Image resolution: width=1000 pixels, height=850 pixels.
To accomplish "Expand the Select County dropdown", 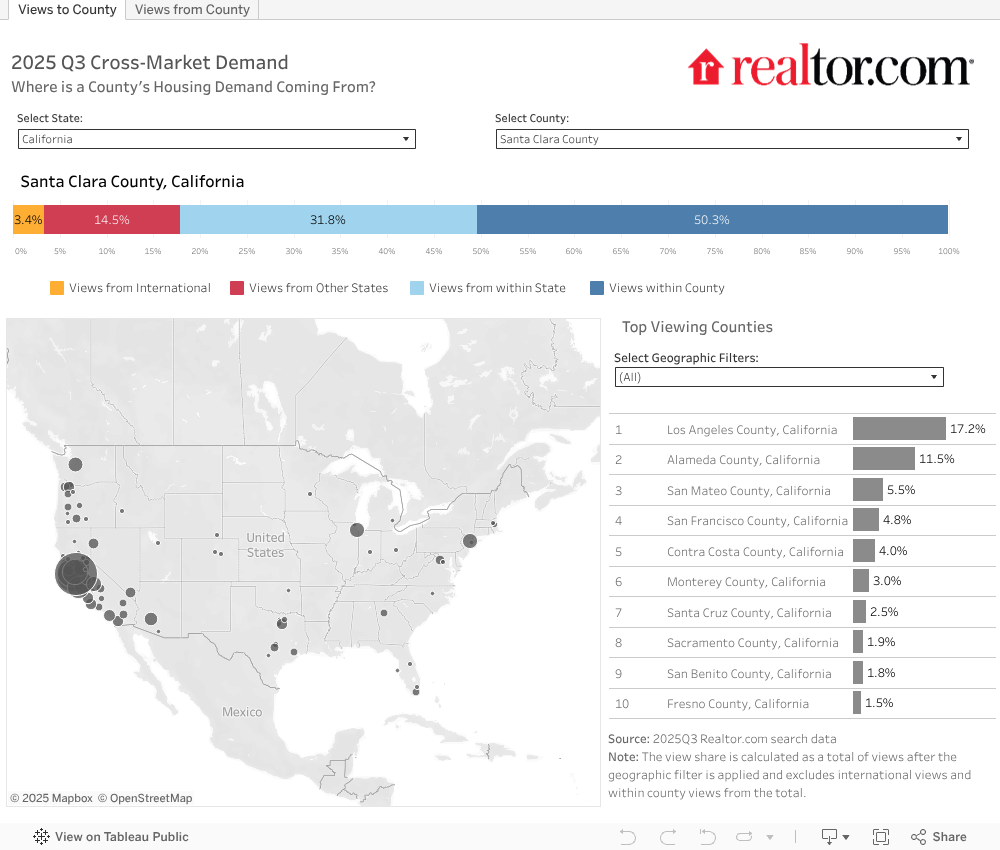I will [732, 139].
